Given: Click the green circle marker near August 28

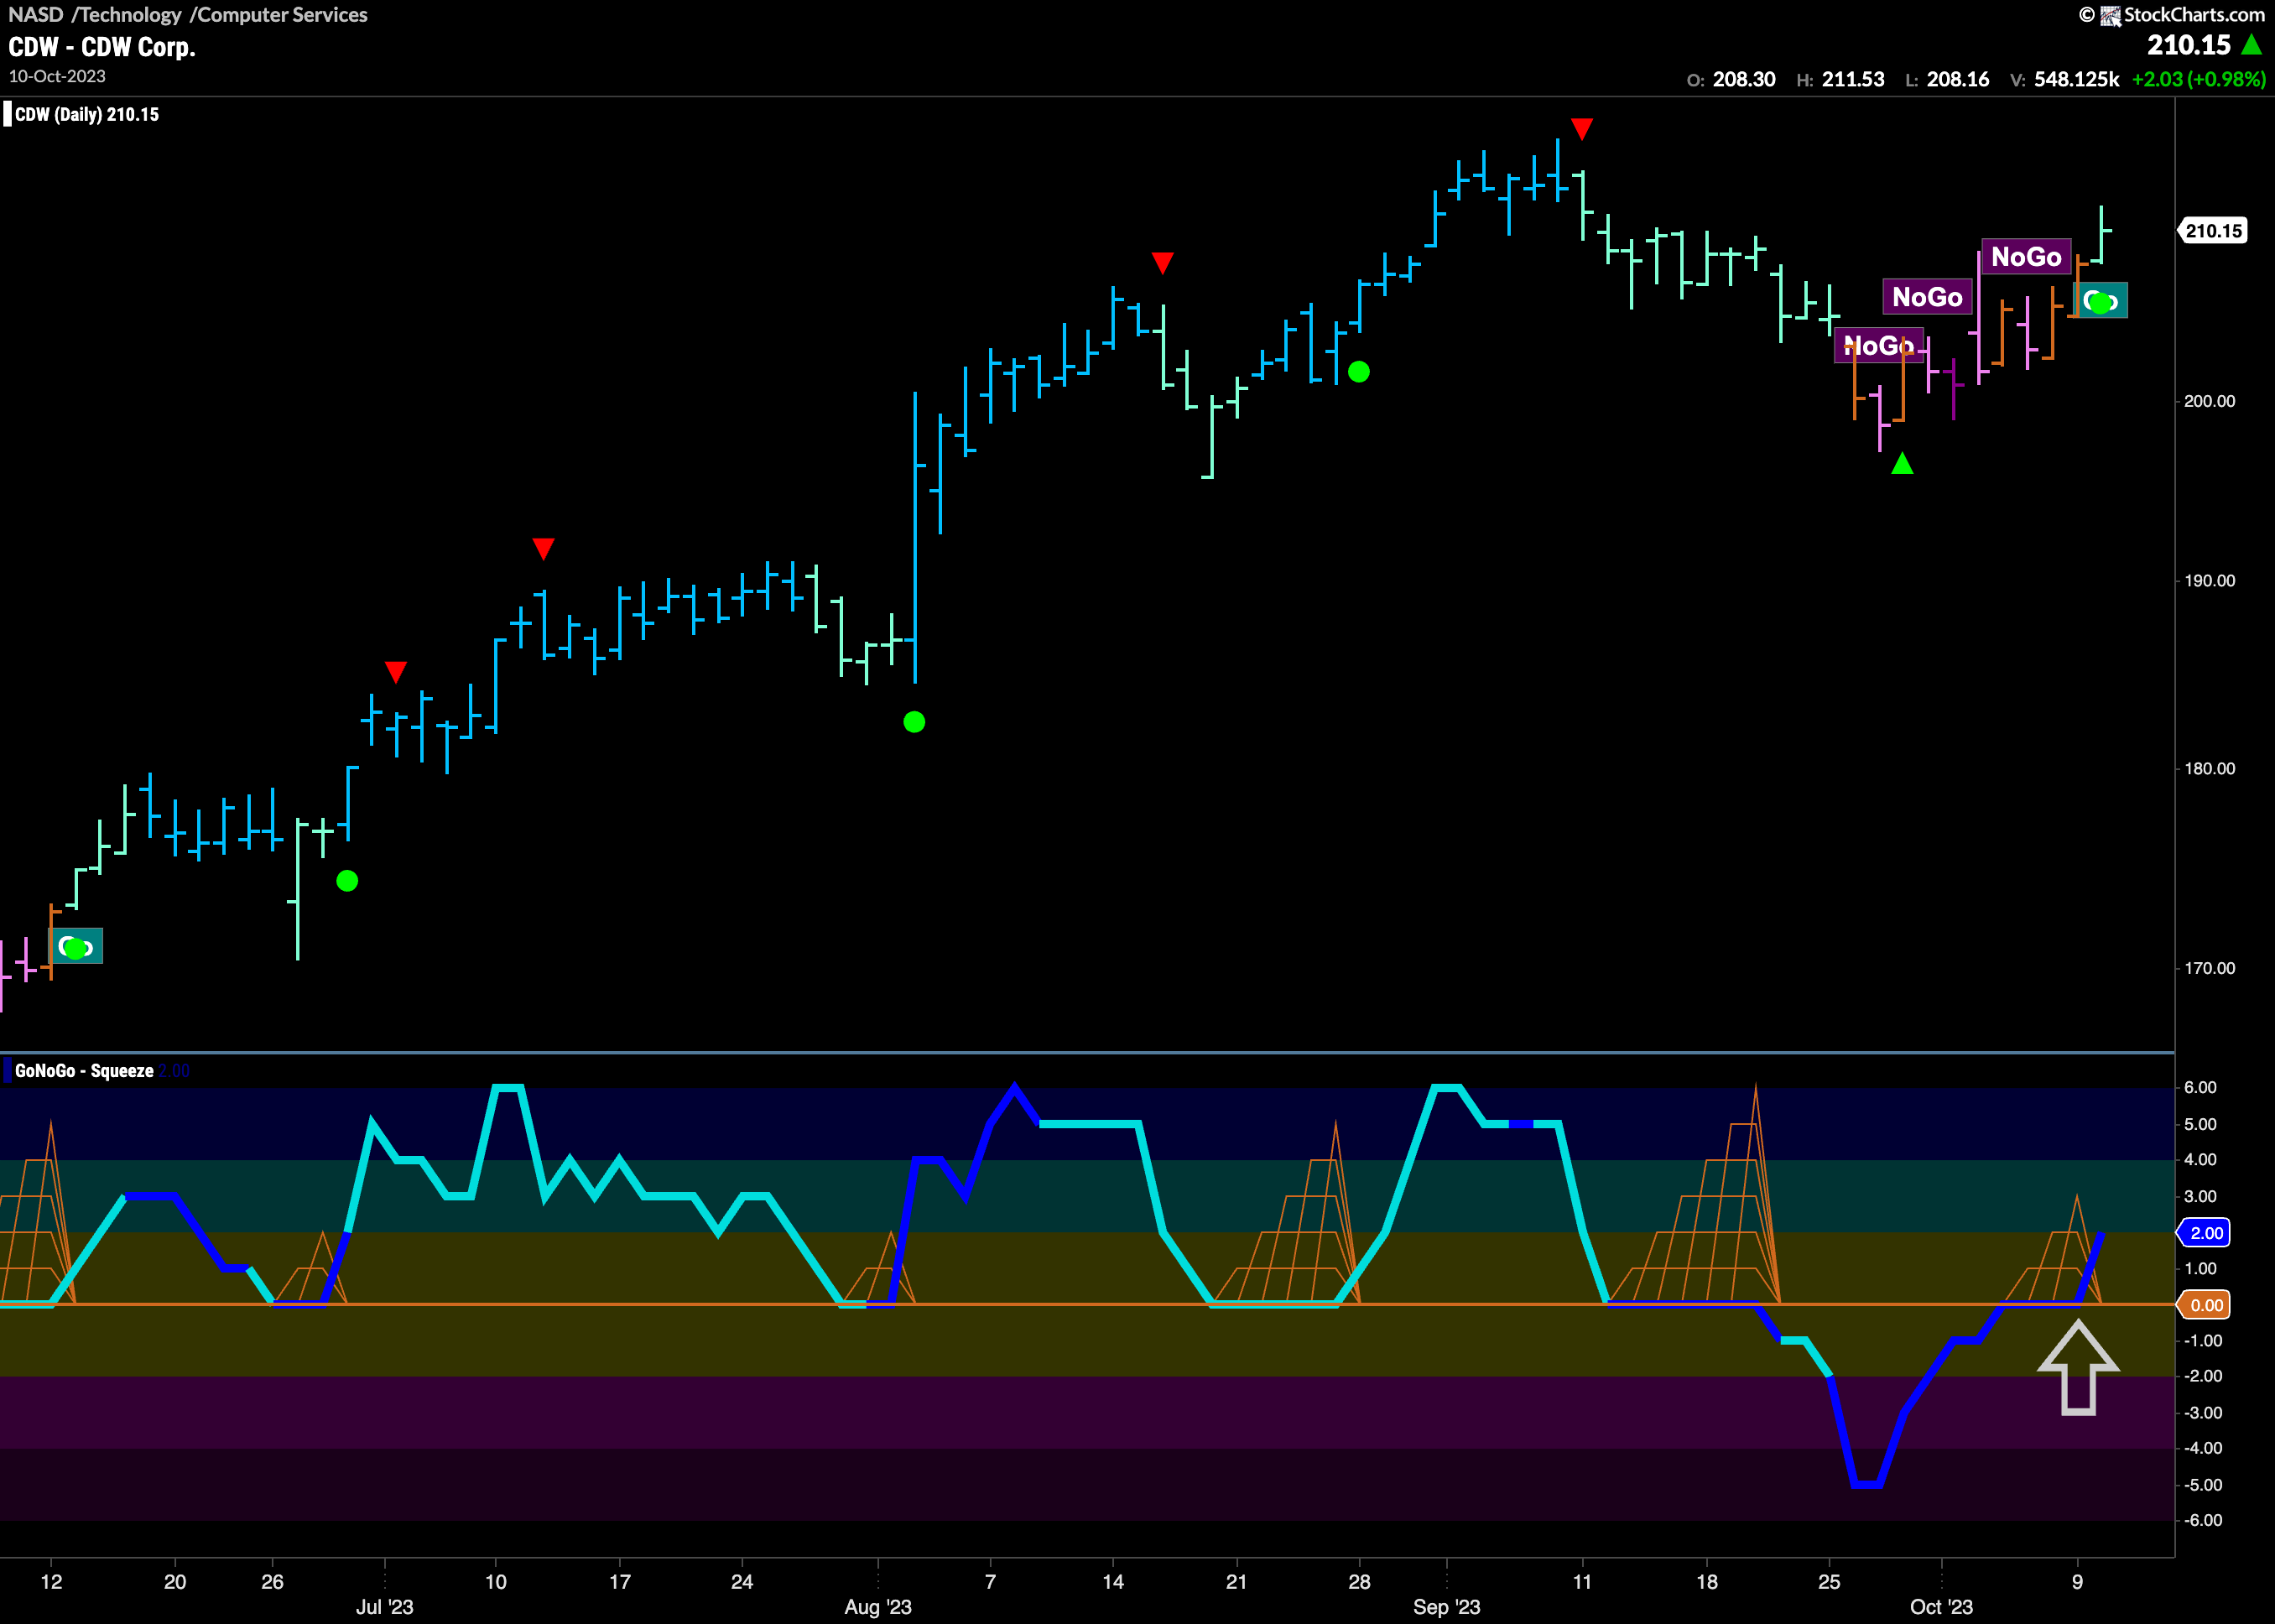Looking at the screenshot, I should pyautogui.click(x=1358, y=372).
